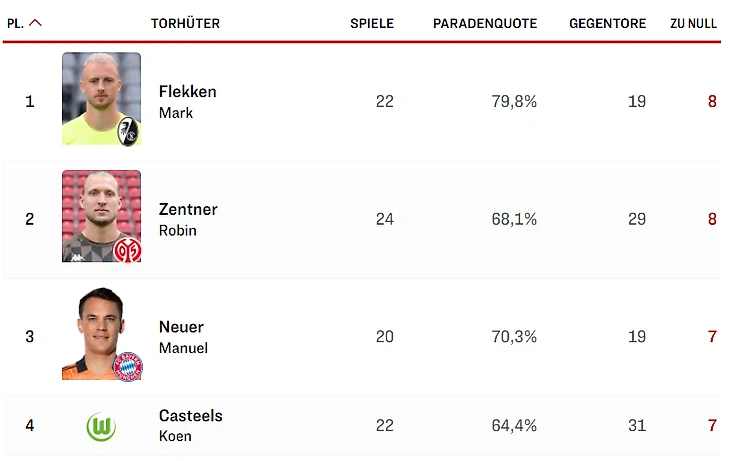
Task: Sort by ZU NULL column header
Action: (693, 23)
